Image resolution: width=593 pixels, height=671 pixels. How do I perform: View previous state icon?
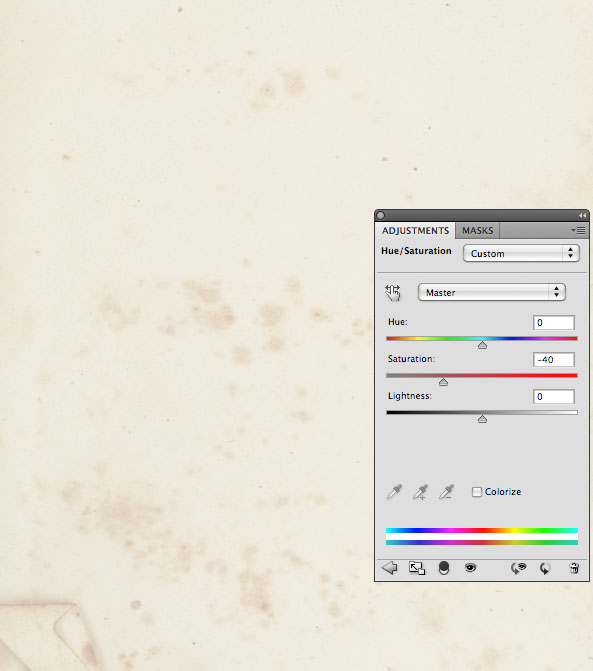pos(519,568)
